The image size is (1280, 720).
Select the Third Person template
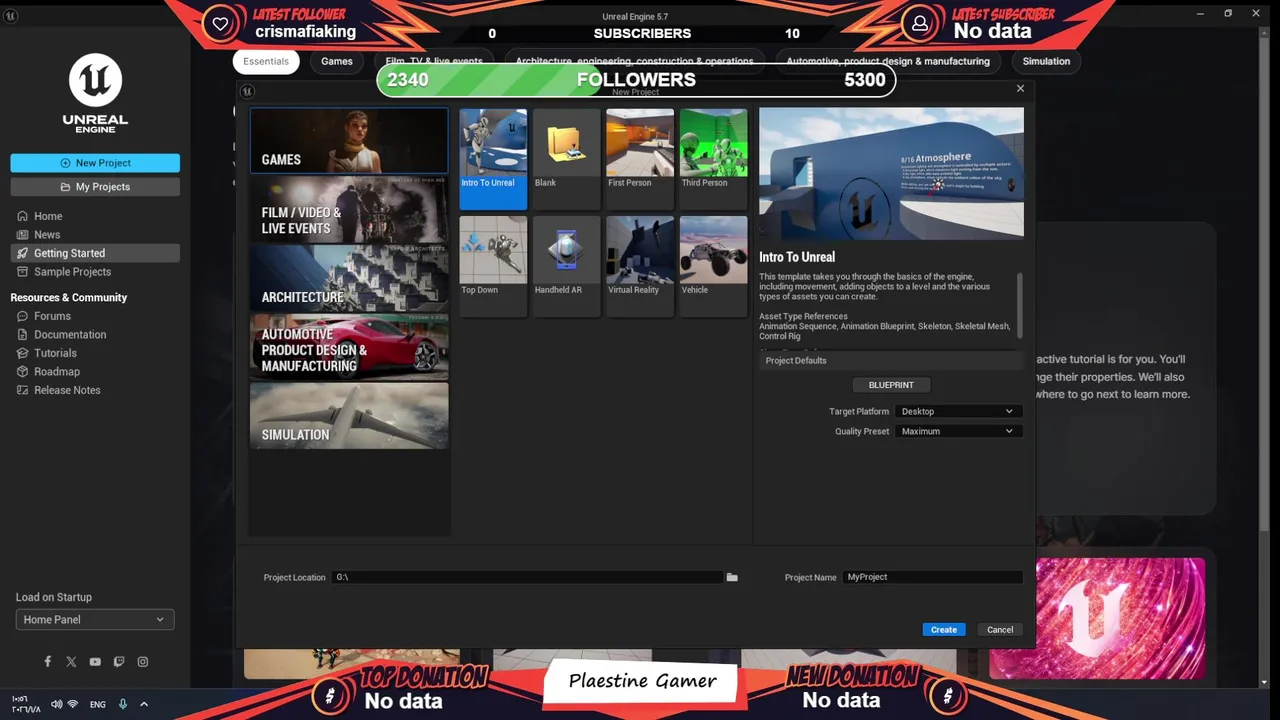pos(713,159)
